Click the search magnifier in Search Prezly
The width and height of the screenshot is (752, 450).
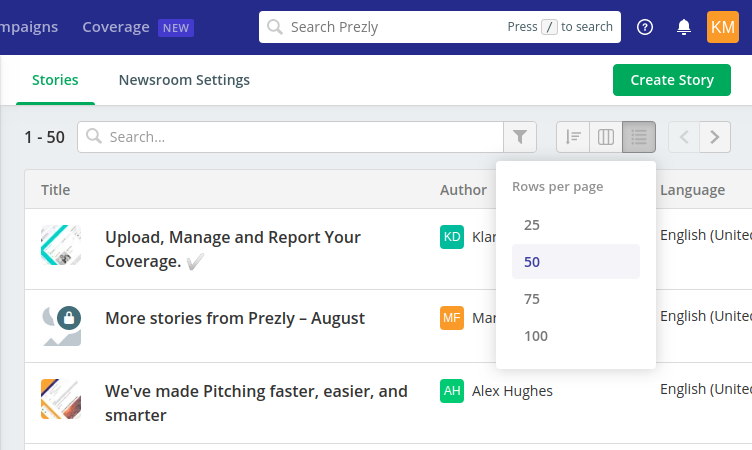(275, 27)
